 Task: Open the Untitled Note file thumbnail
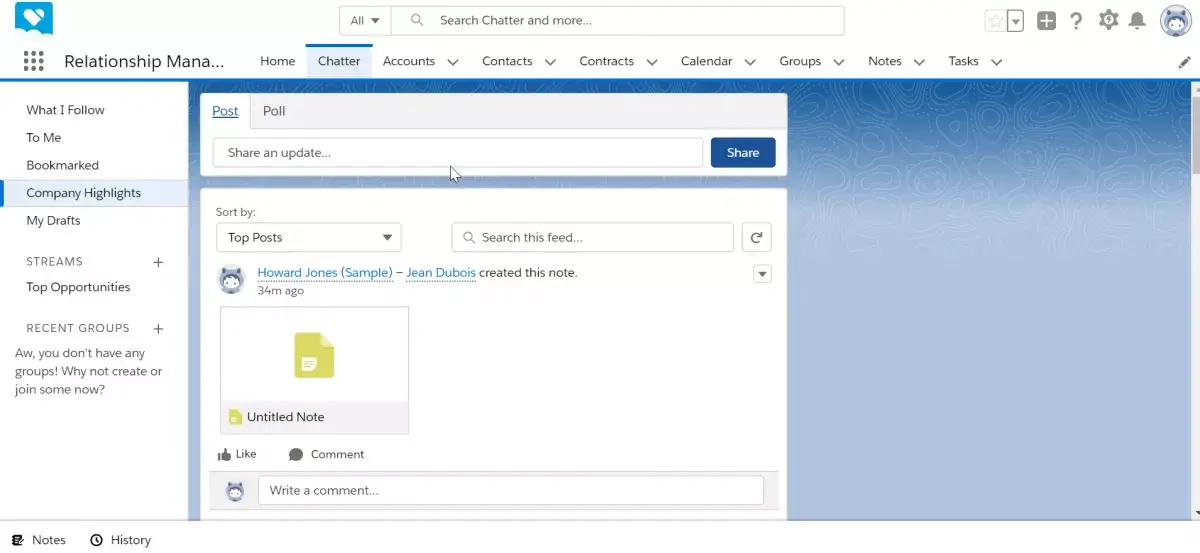(x=314, y=370)
